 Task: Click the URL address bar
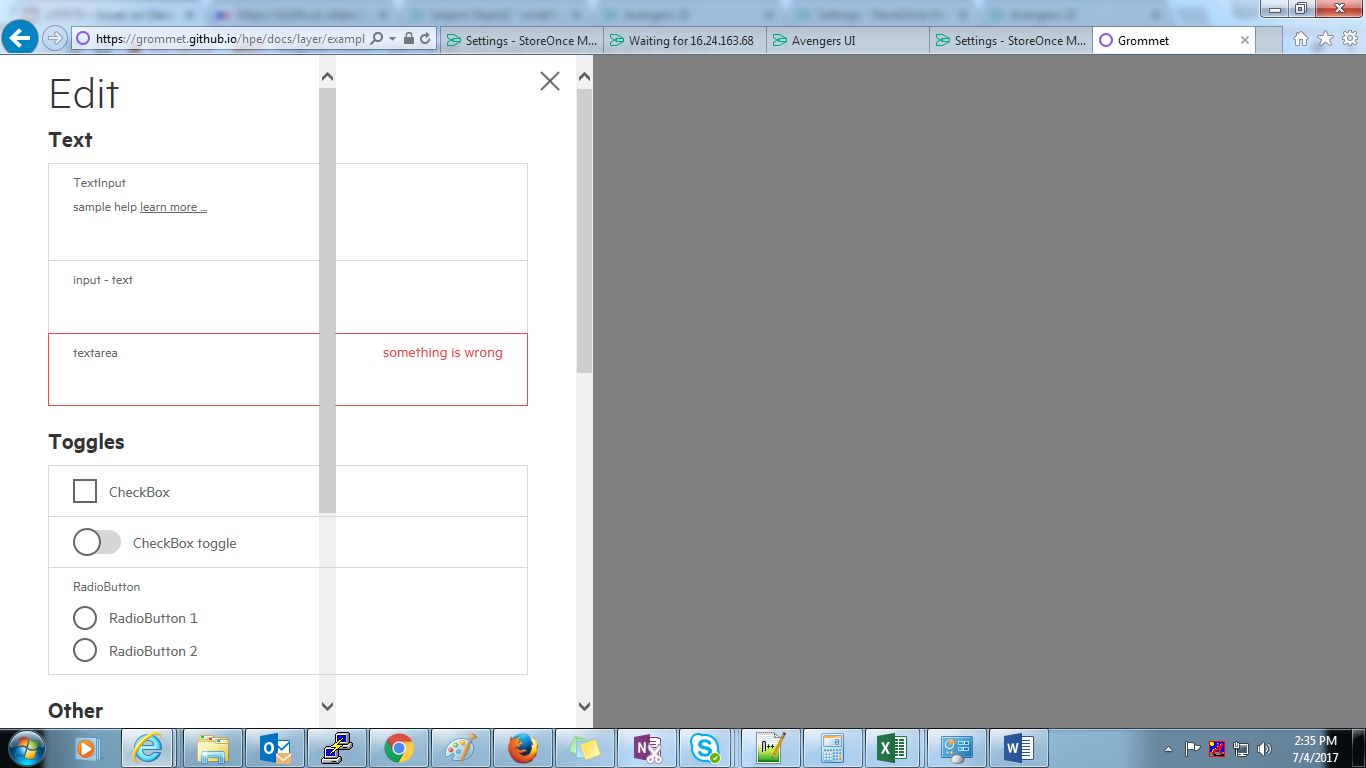point(230,39)
